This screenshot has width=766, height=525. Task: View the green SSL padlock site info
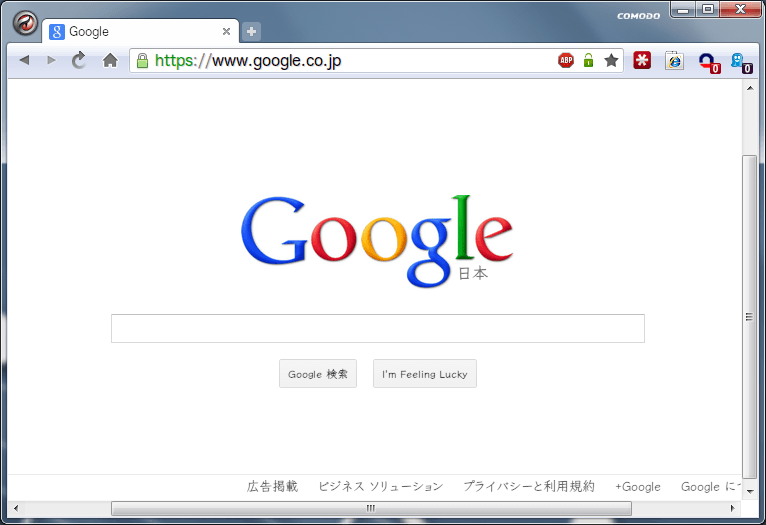142,61
